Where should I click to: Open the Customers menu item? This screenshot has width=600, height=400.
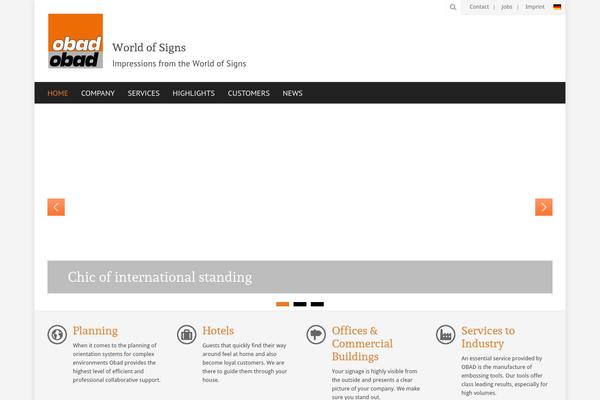click(249, 93)
